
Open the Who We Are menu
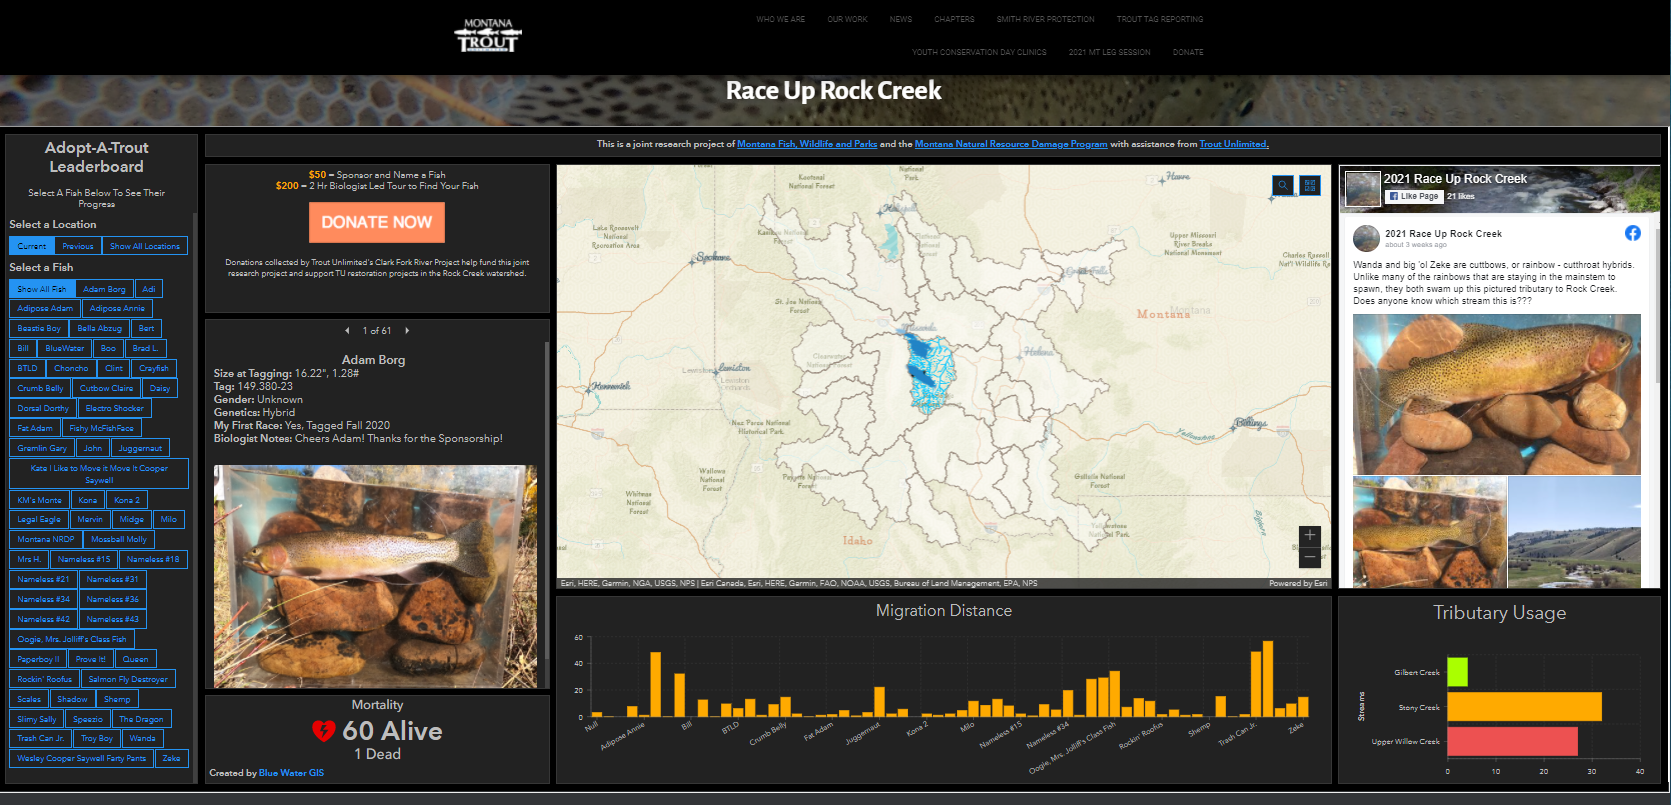781,19
